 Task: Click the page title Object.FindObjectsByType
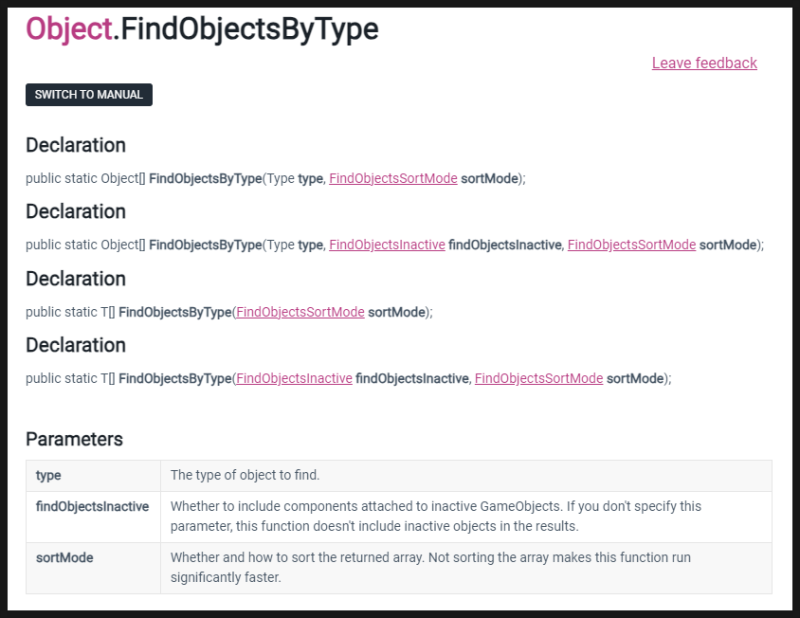click(x=202, y=29)
